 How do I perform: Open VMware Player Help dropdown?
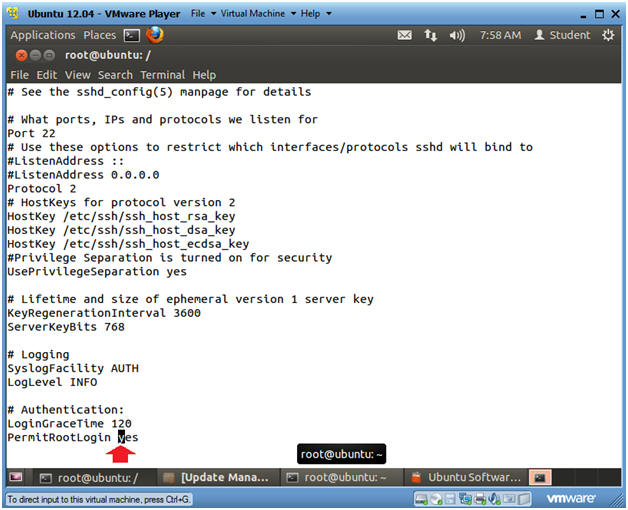coord(316,14)
